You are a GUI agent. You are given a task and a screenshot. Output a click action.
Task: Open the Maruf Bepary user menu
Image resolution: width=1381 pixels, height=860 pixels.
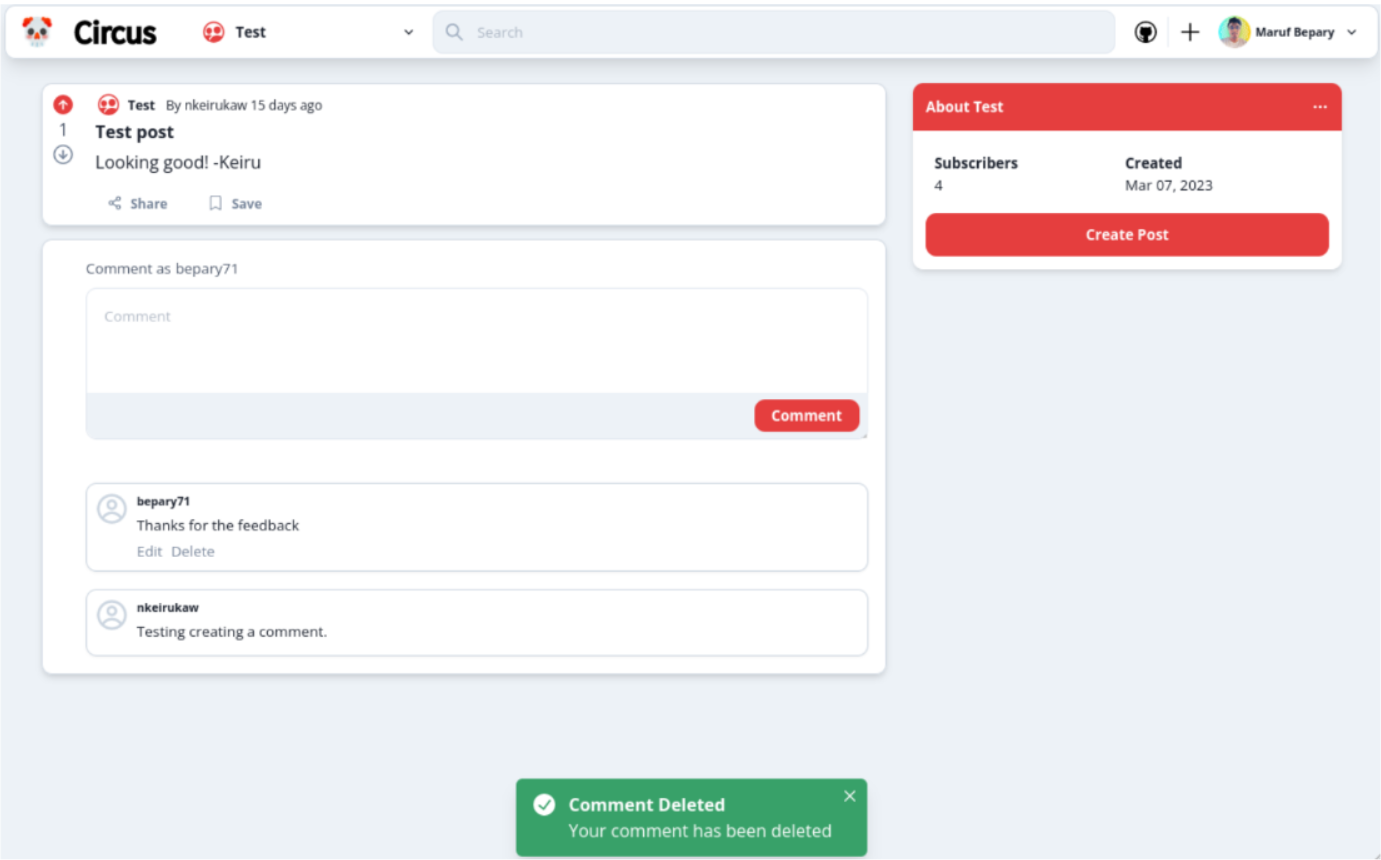(1287, 32)
